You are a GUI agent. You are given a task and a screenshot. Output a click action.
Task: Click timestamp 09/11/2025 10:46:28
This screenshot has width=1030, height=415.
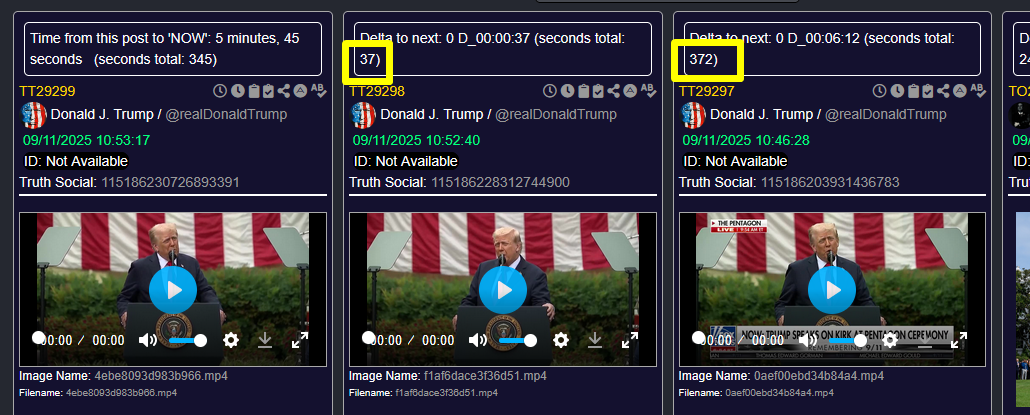point(746,140)
